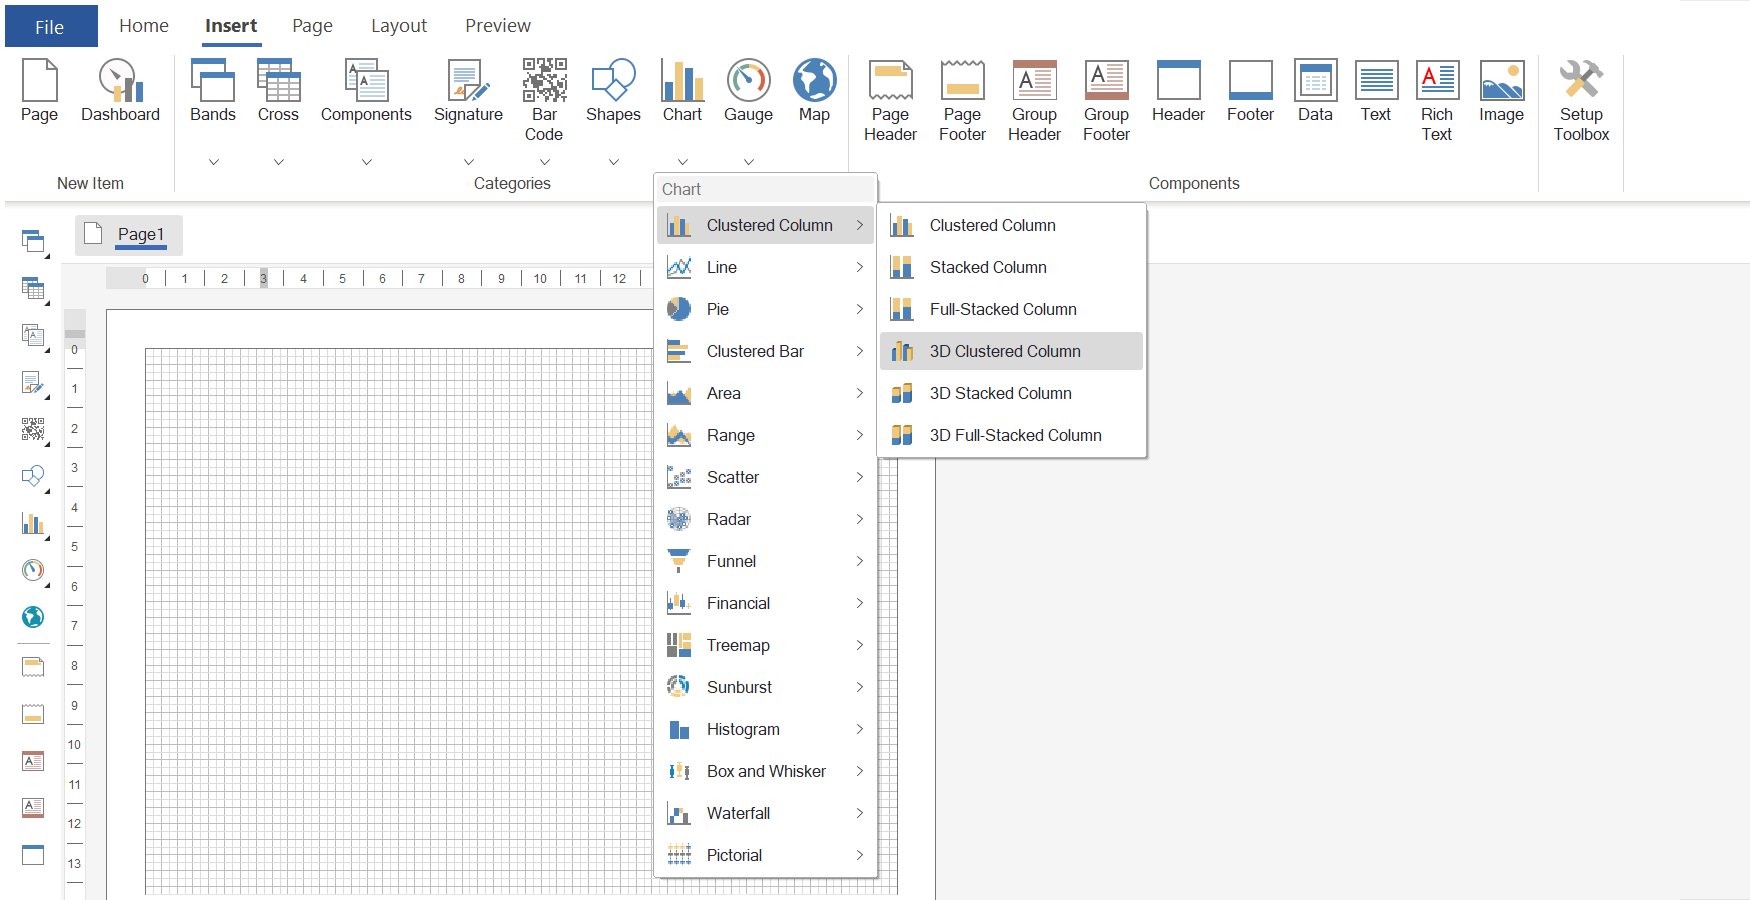Insert a Map onto the report
Screen dimensions: 1750x900
click(814, 90)
